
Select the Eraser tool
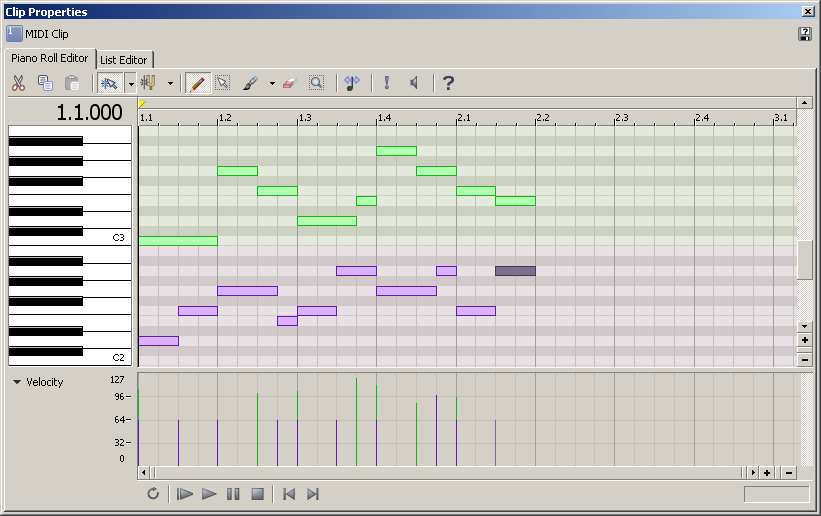[x=290, y=83]
